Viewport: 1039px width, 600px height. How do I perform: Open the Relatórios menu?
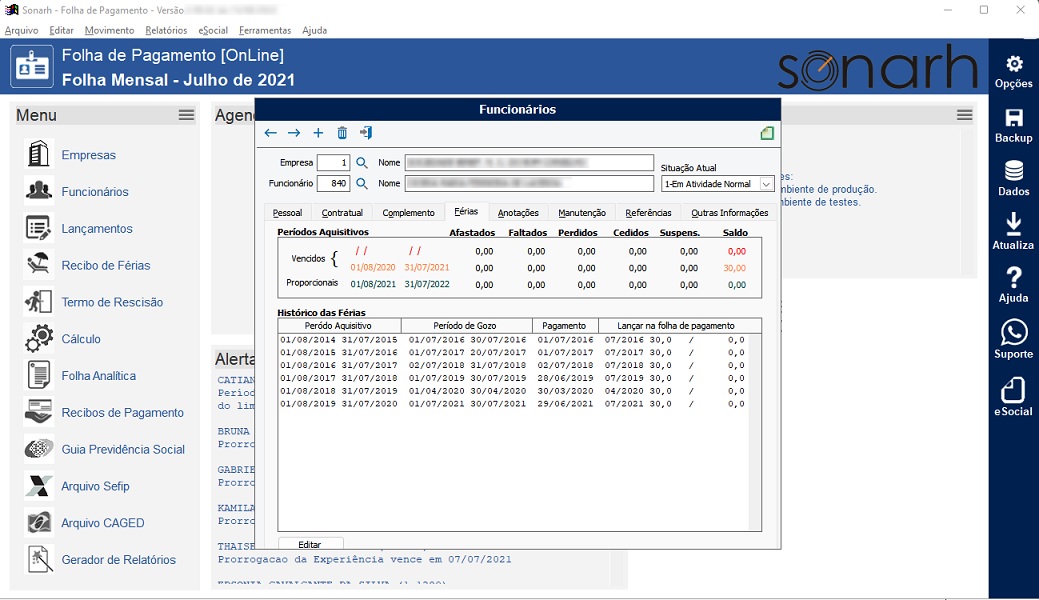166,31
